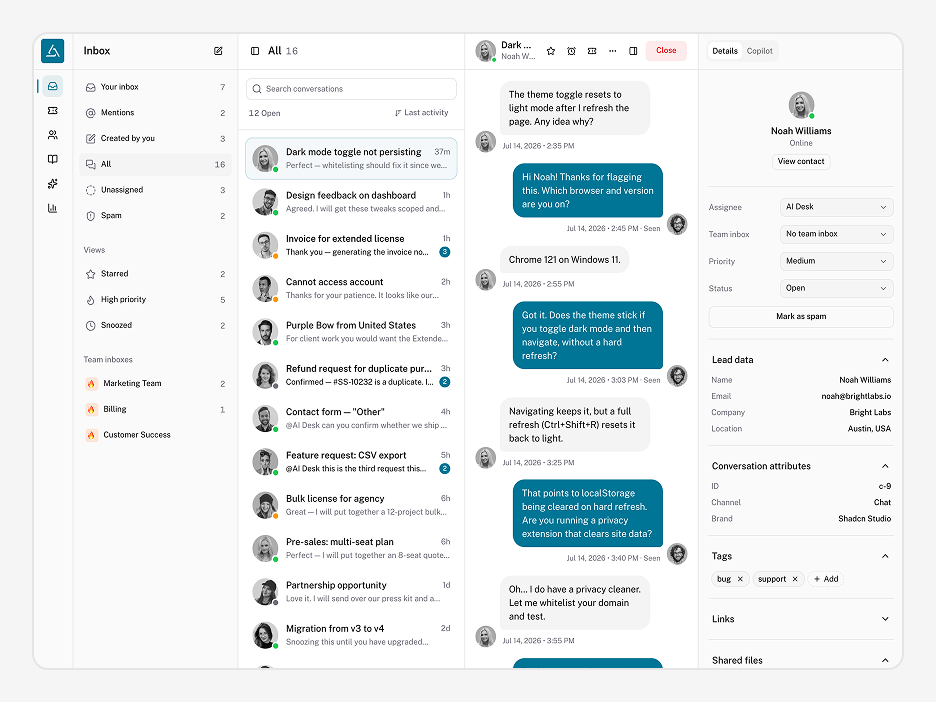Open the High priority view
Viewport: 936px width, 702px height.
pyautogui.click(x=155, y=300)
